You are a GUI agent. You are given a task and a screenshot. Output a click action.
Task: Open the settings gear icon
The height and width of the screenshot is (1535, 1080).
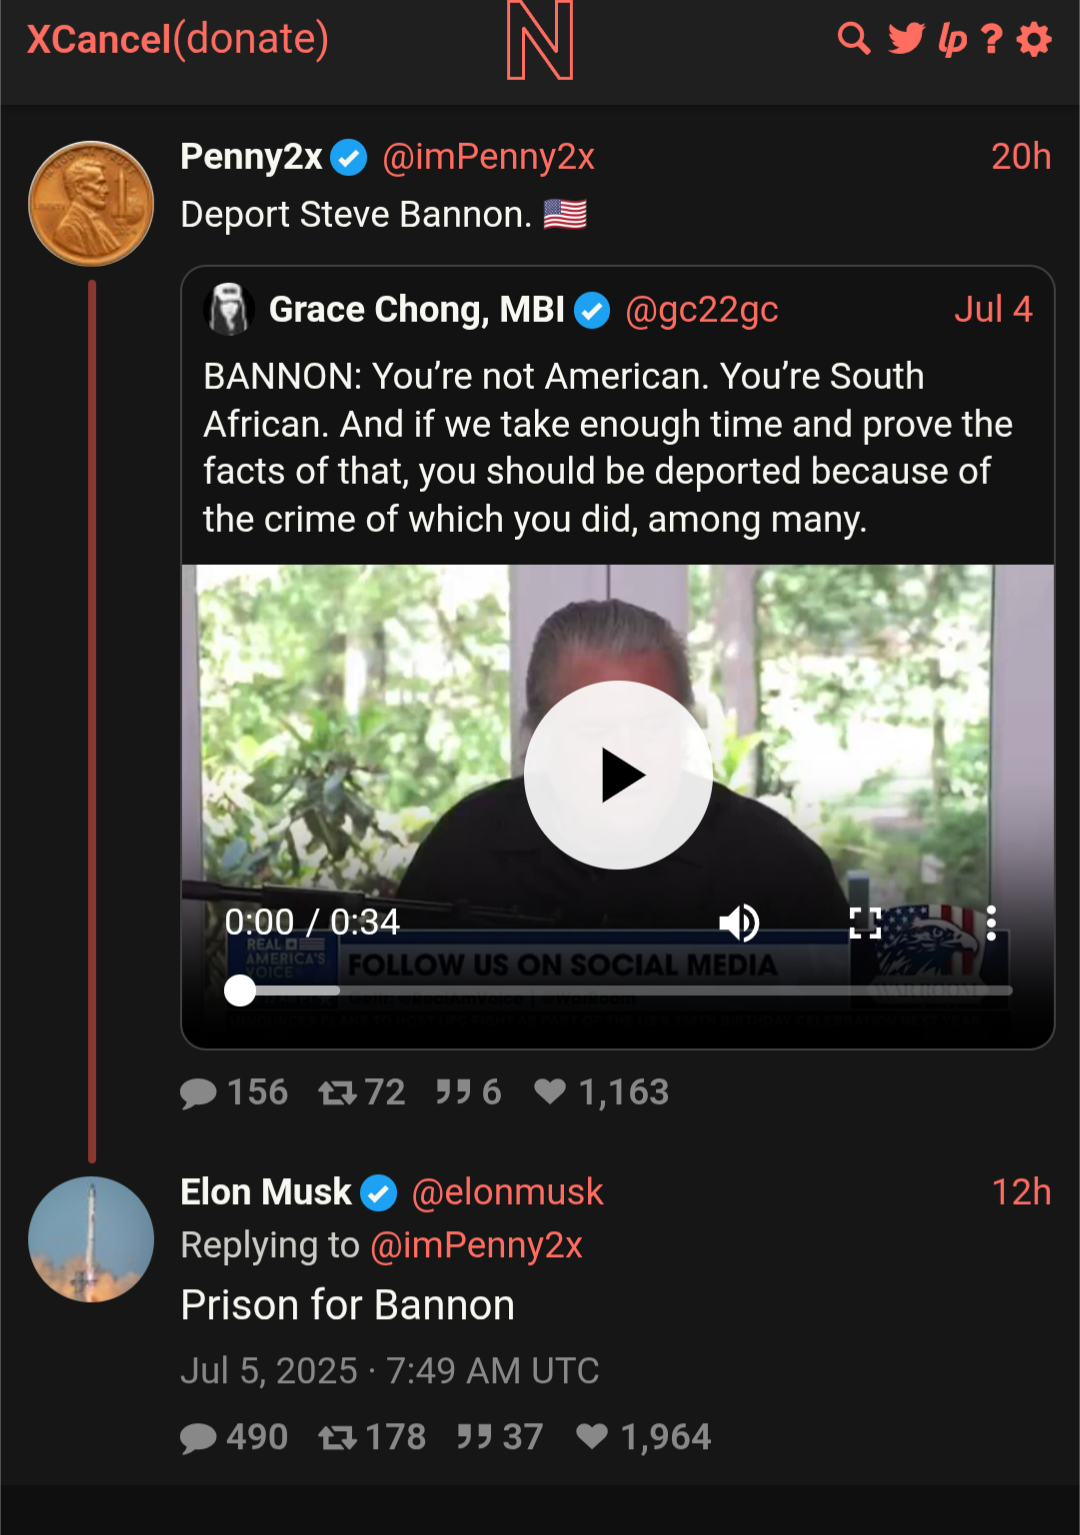point(1034,39)
